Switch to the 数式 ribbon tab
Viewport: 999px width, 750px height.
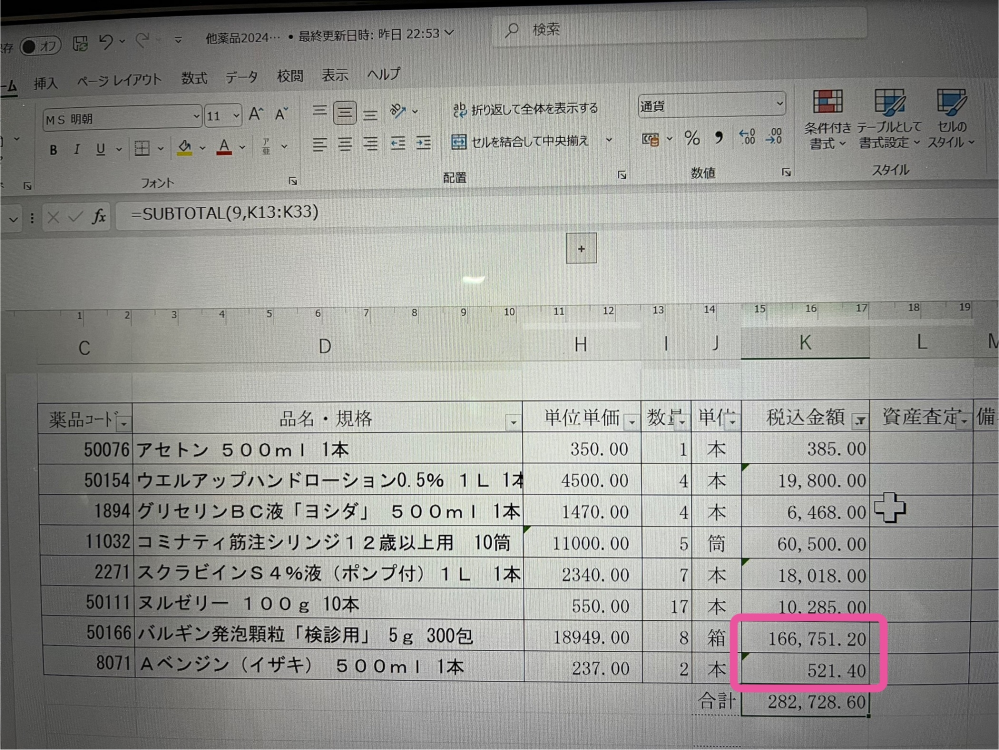(x=194, y=76)
